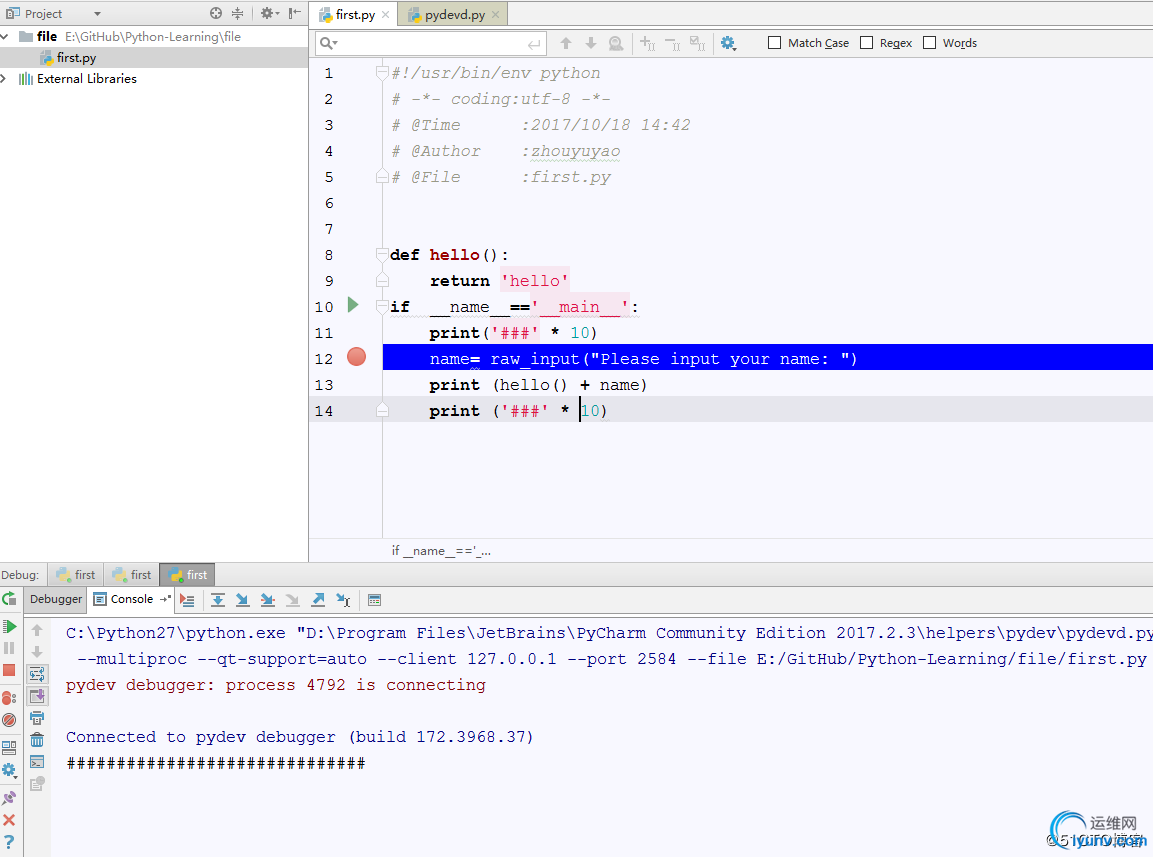Close the debug session with red X
This screenshot has width=1153, height=857.
[10, 820]
